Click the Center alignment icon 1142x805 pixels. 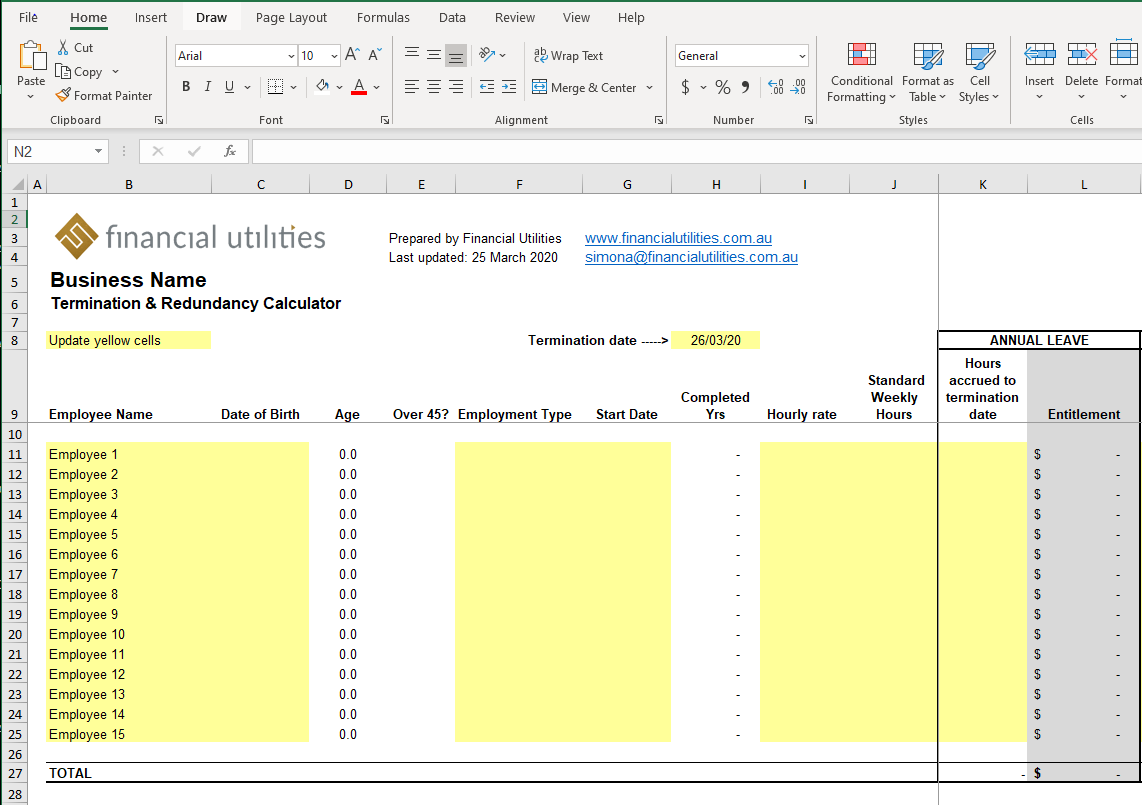(x=433, y=87)
